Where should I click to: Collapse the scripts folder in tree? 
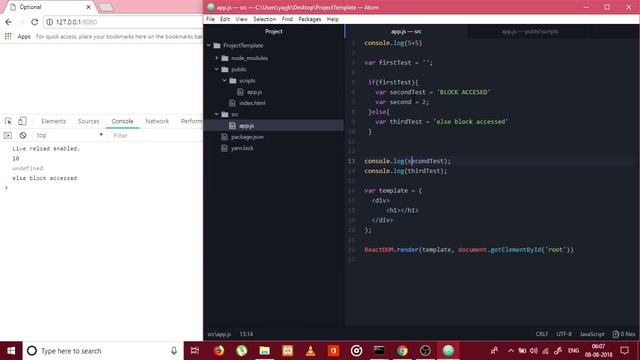[224, 81]
